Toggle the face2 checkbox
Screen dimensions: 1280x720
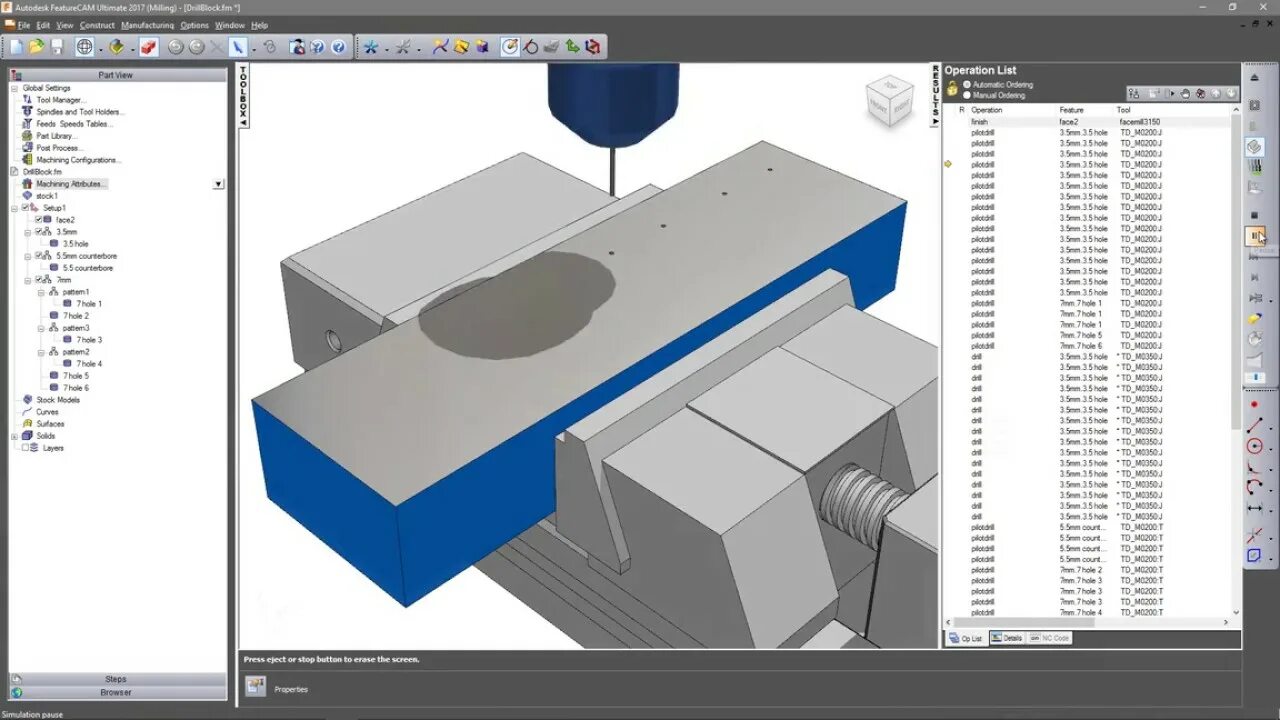(x=39, y=220)
